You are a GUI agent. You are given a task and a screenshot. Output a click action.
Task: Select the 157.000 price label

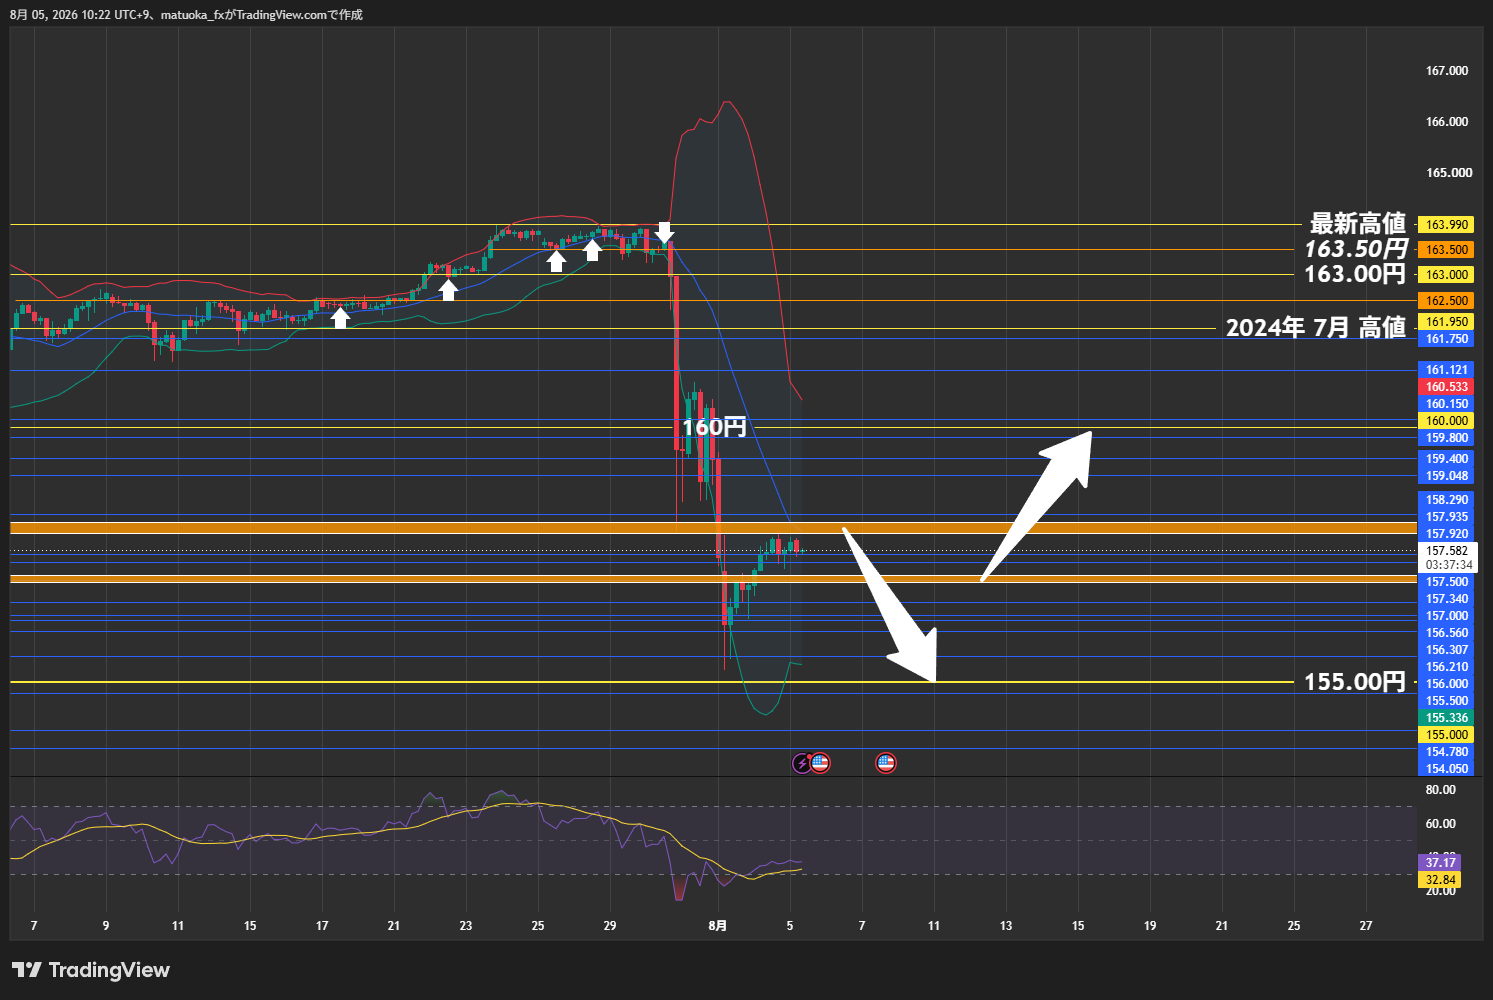1446,616
